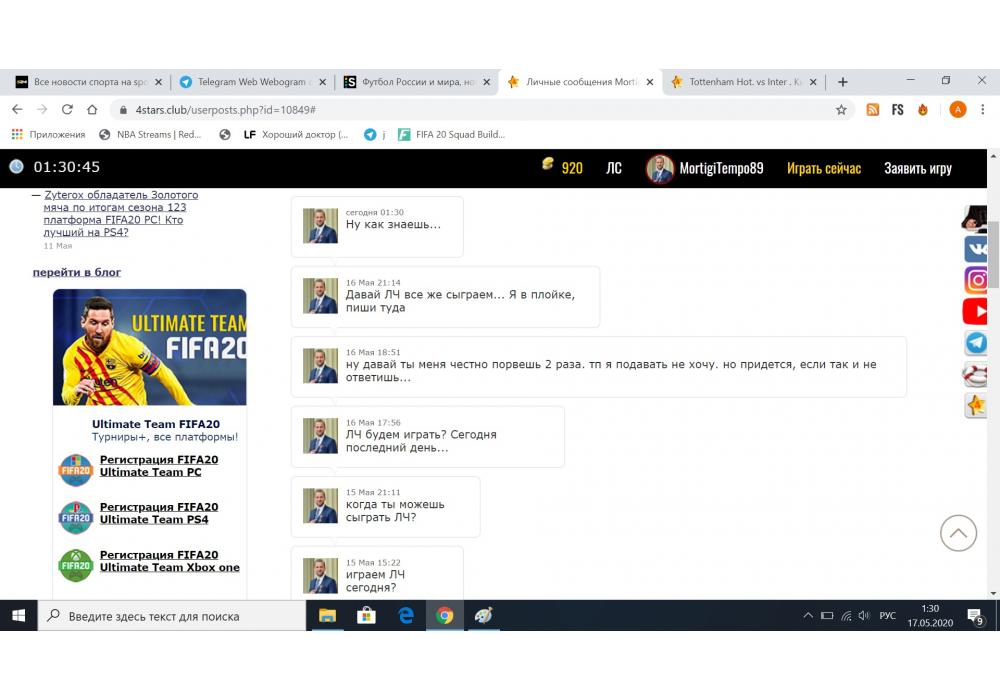Screen dimensions: 1000x700
Task: Click the Instagram icon in sidebar
Action: tap(976, 280)
